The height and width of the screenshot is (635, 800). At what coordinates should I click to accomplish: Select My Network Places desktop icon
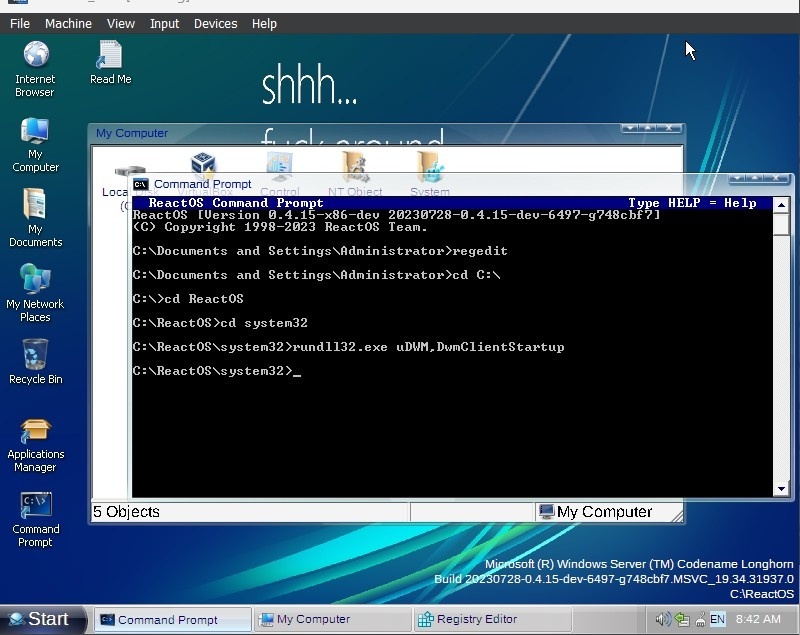(x=35, y=293)
